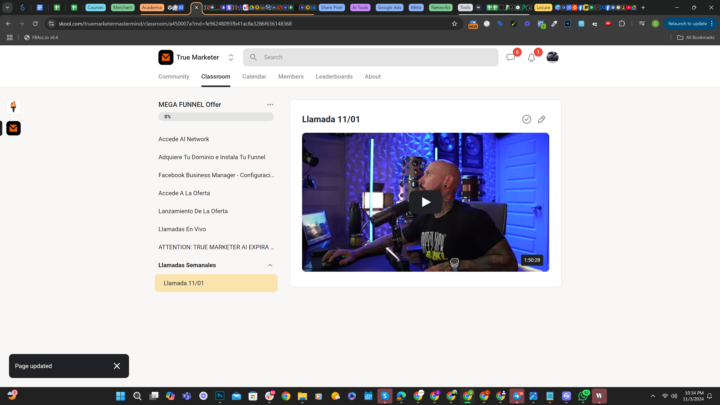
Task: Open the Chrome extensions puzzle icon
Action: coord(622,23)
